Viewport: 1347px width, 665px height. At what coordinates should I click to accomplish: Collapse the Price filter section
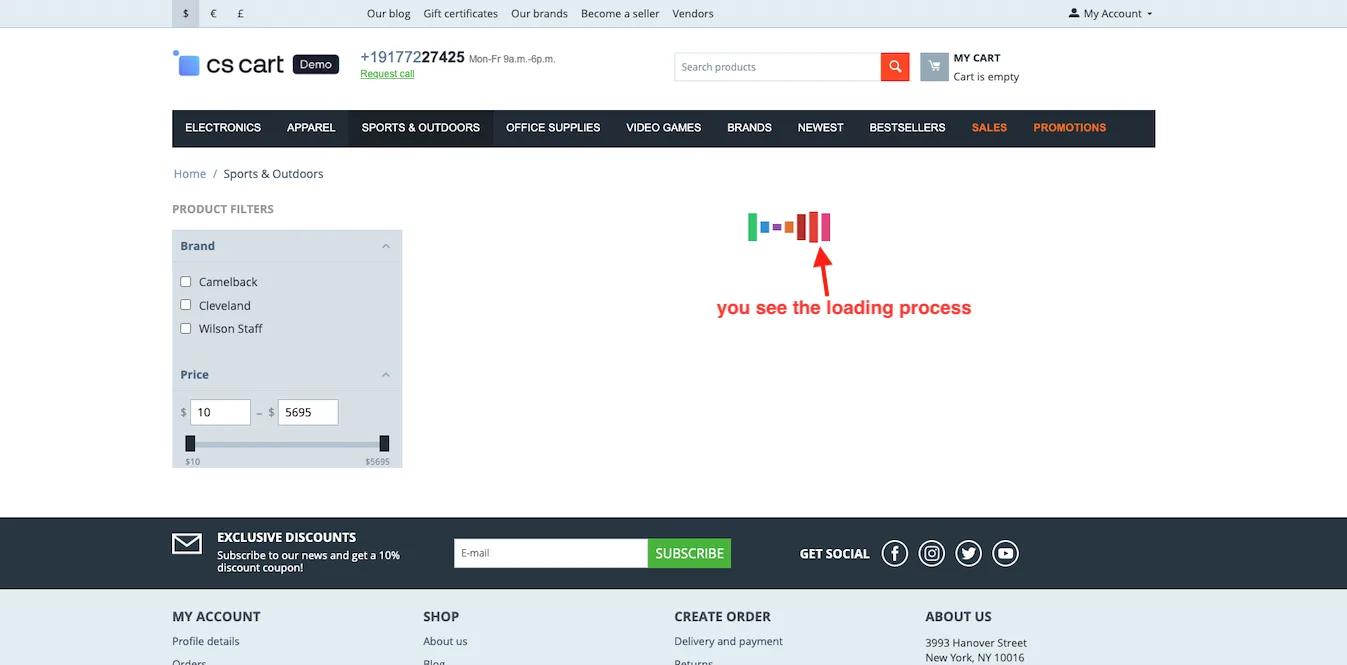click(x=386, y=375)
